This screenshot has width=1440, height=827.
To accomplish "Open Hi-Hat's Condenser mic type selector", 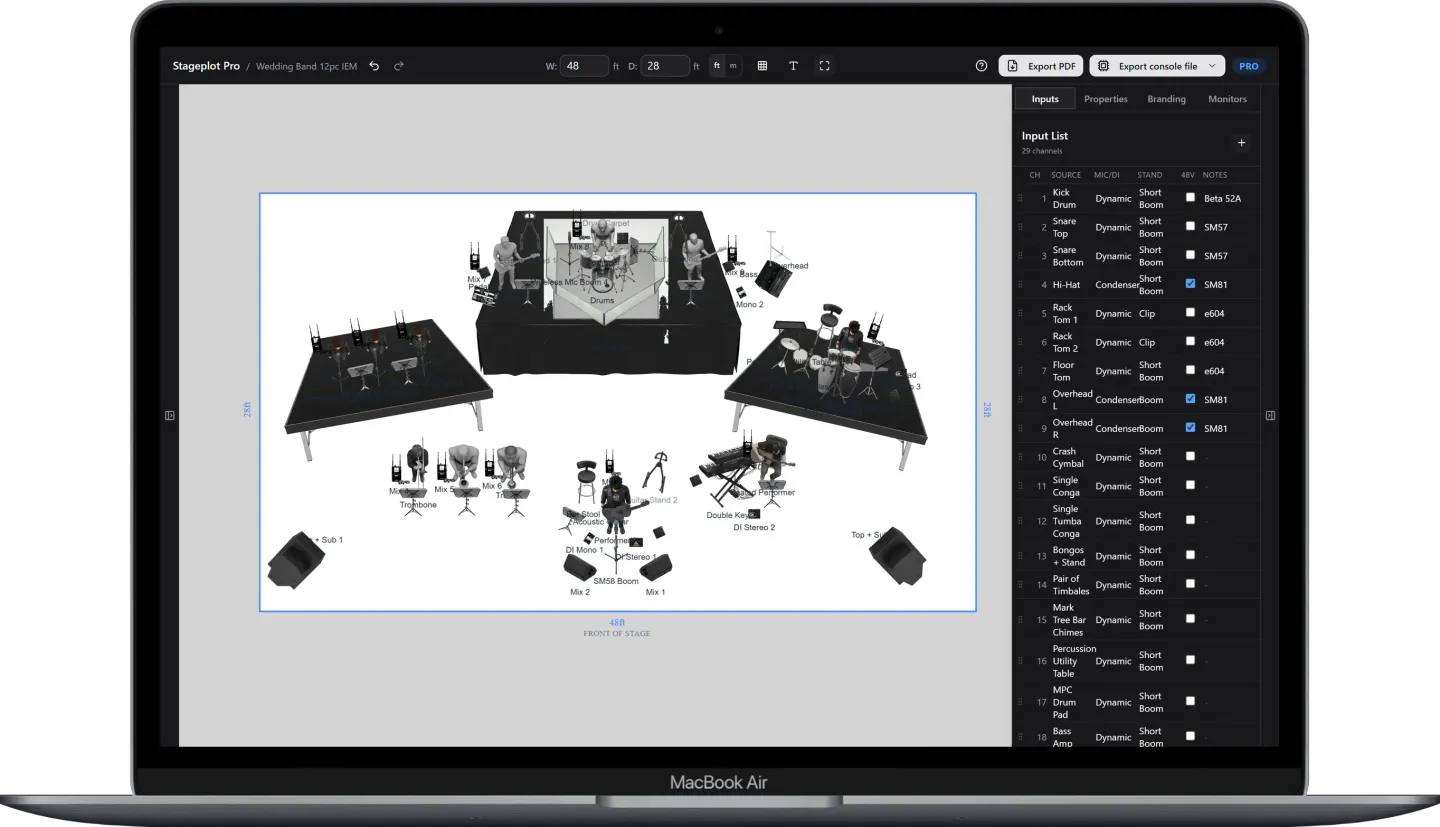I will 1116,285.
